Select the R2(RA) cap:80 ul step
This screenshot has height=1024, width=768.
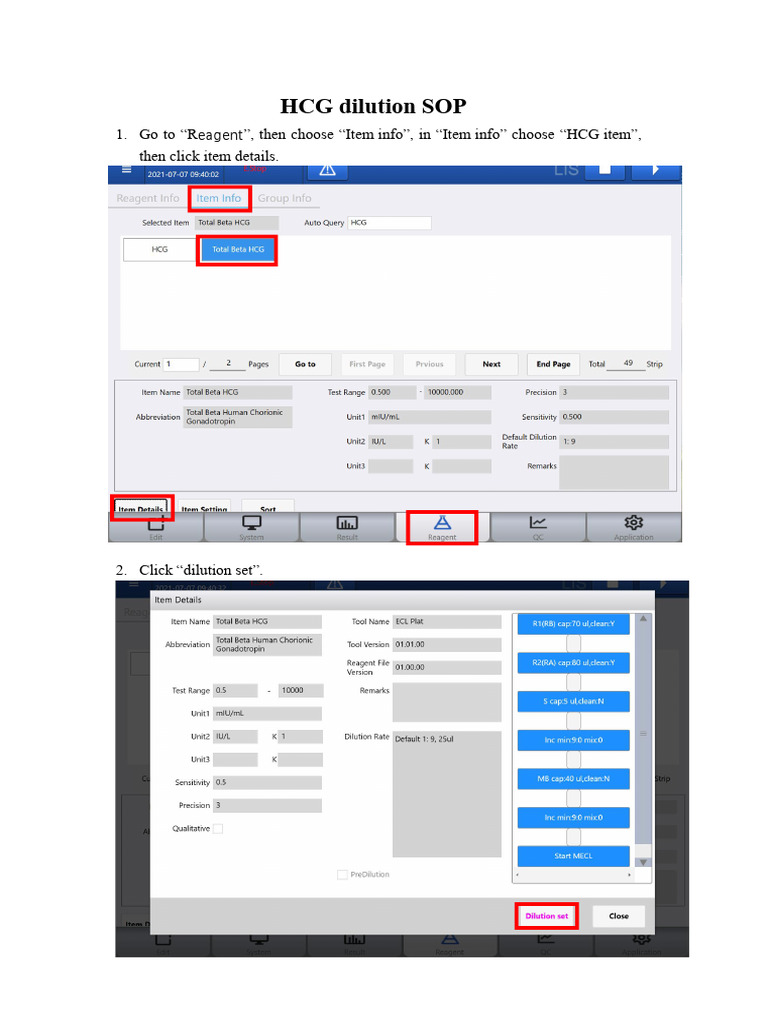coord(573,663)
